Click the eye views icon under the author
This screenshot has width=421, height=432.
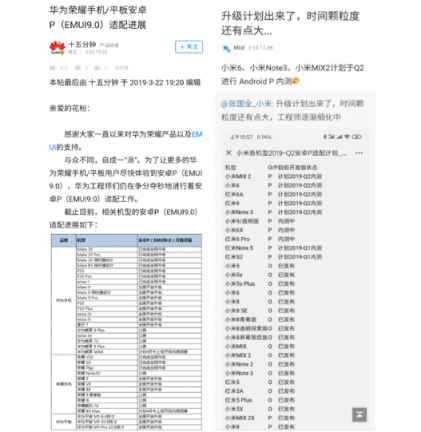click(52, 68)
